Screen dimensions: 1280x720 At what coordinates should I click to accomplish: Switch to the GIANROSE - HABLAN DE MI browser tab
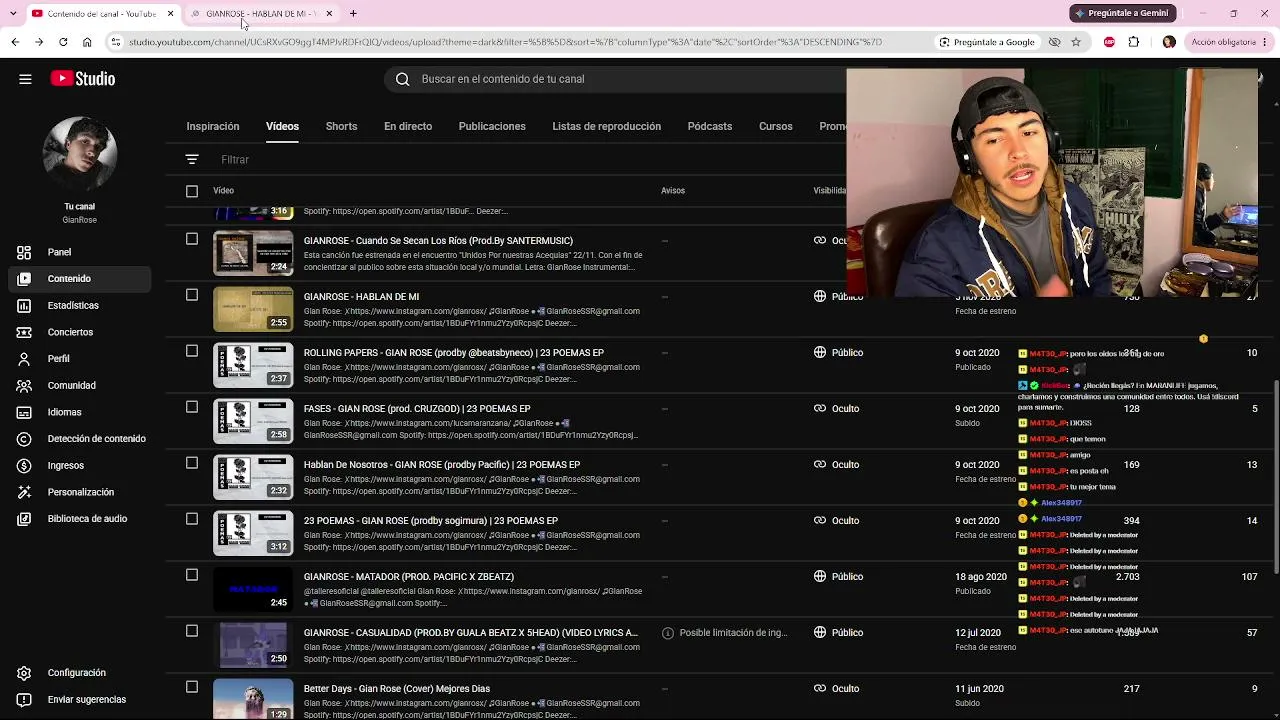point(262,14)
